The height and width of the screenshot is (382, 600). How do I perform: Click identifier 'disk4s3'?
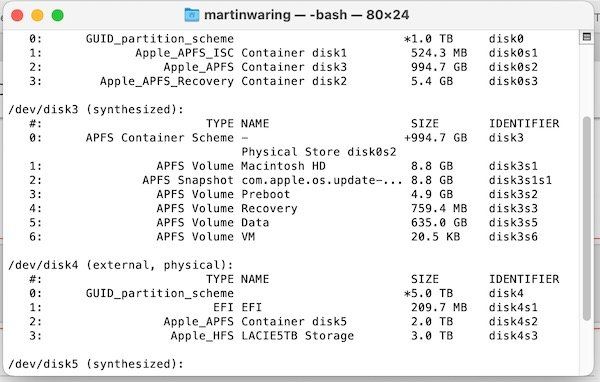point(513,336)
